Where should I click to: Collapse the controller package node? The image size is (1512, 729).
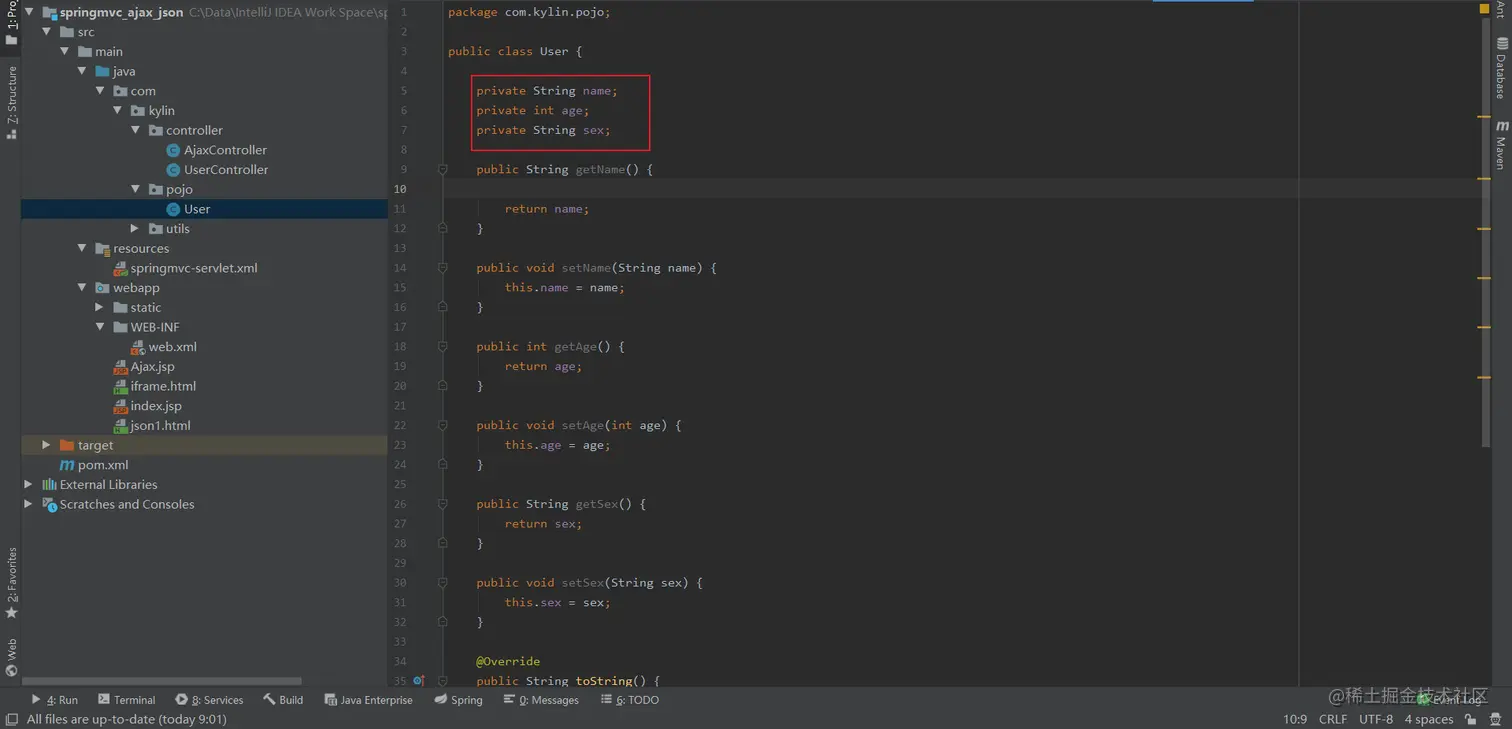[136, 130]
